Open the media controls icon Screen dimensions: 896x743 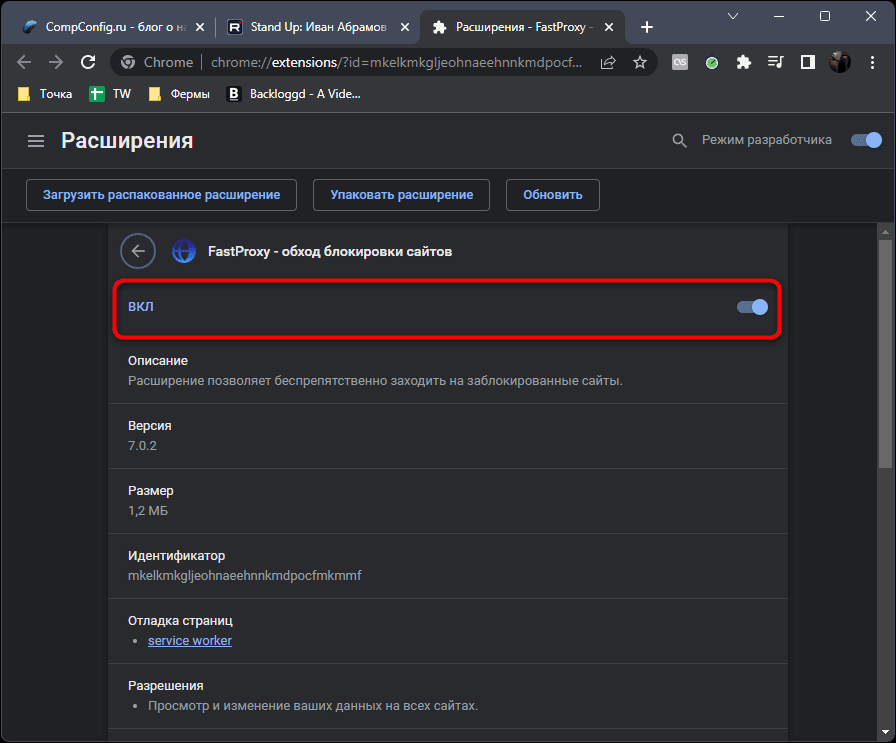[x=775, y=62]
